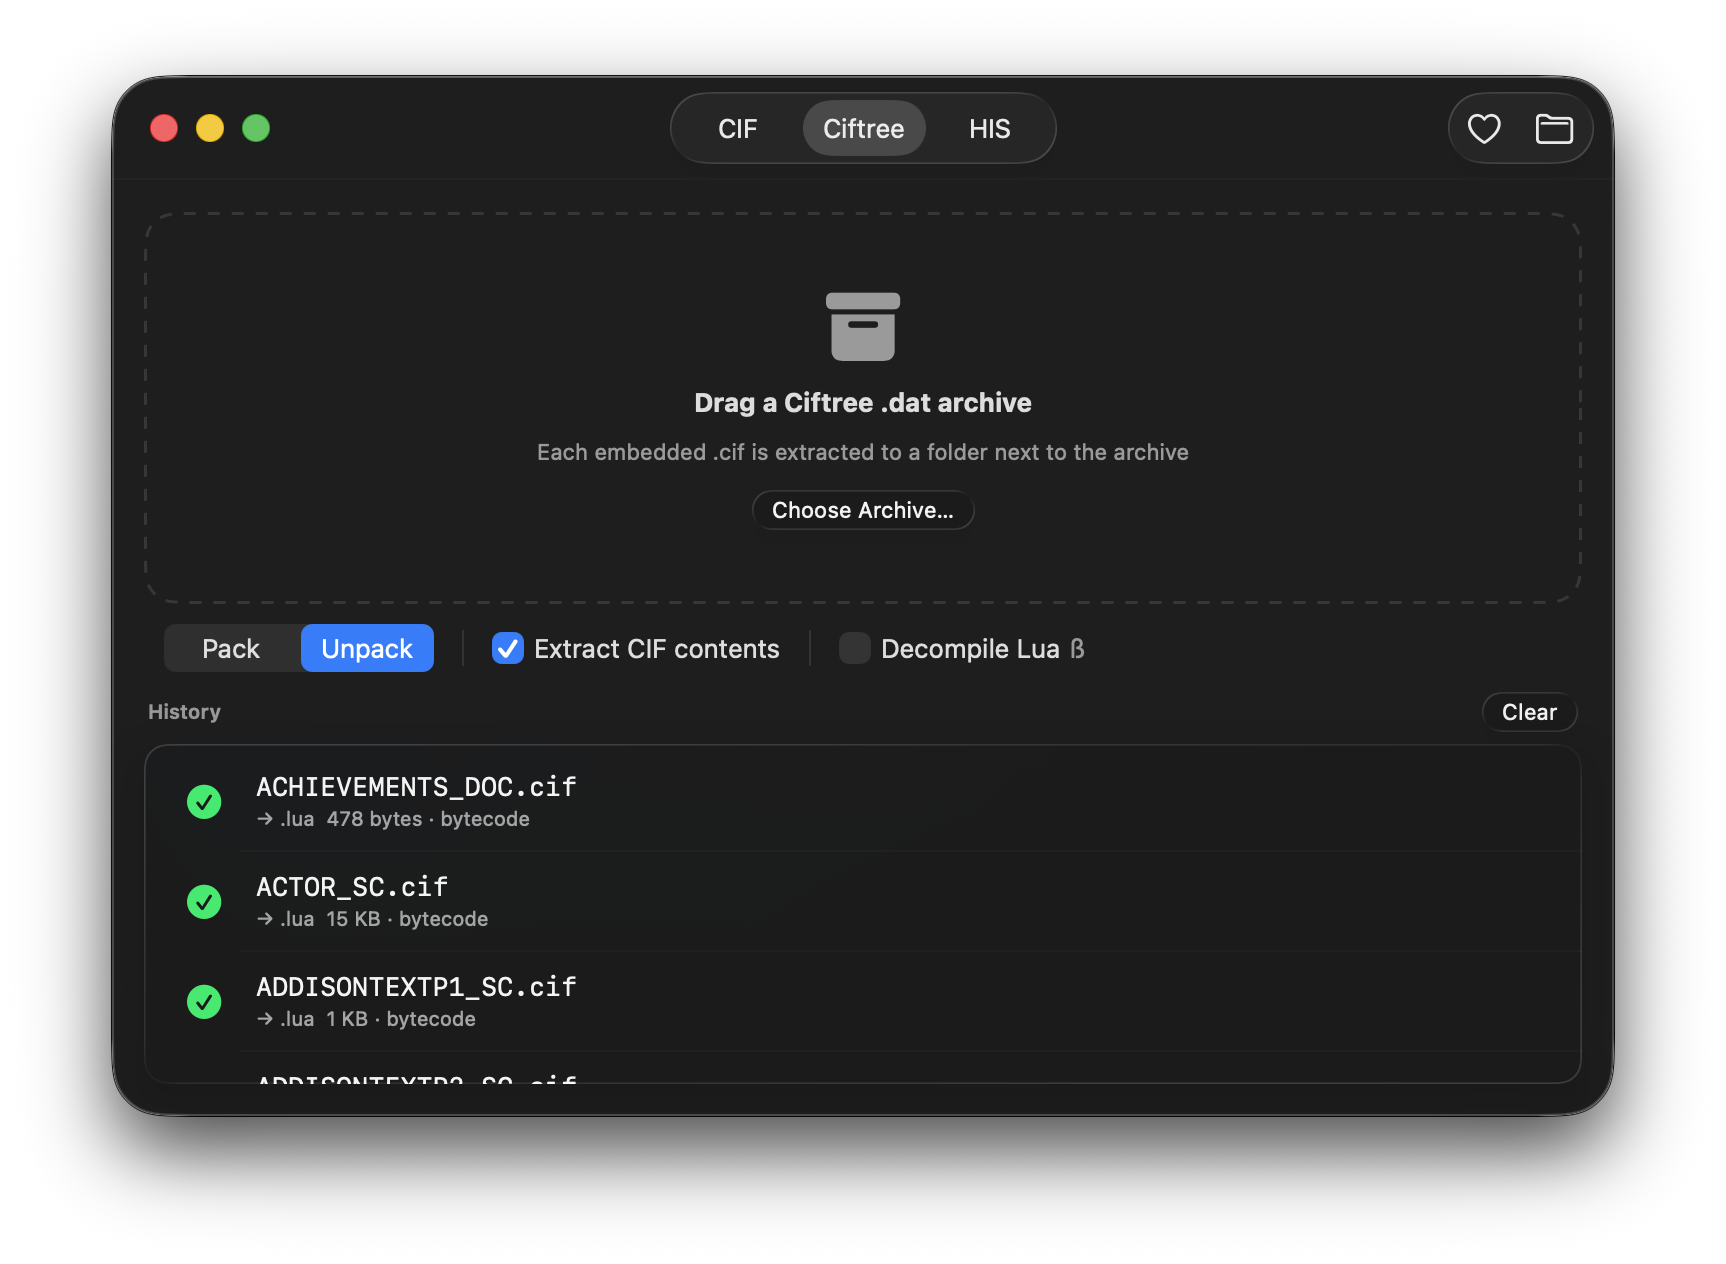Click the archive box icon in drop zone
This screenshot has width=1726, height=1264.
tap(863, 327)
